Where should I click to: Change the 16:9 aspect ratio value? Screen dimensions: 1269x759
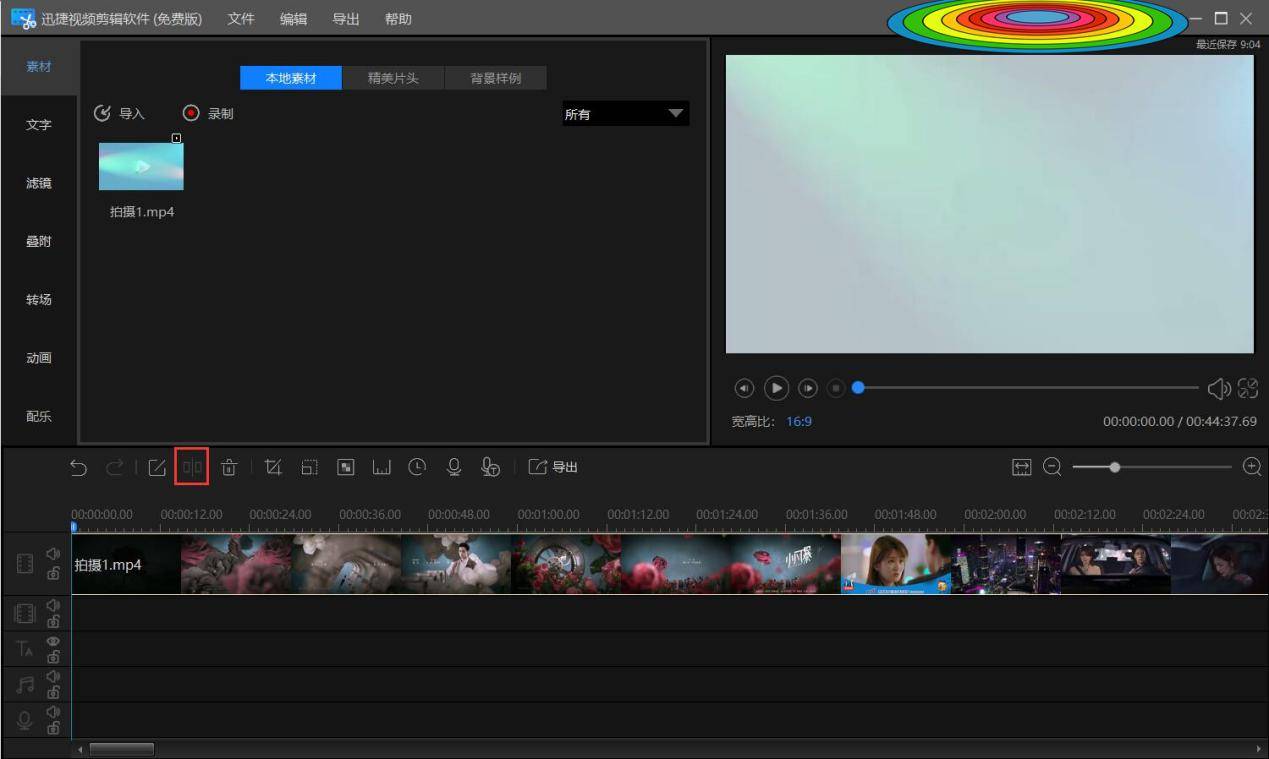tap(799, 421)
